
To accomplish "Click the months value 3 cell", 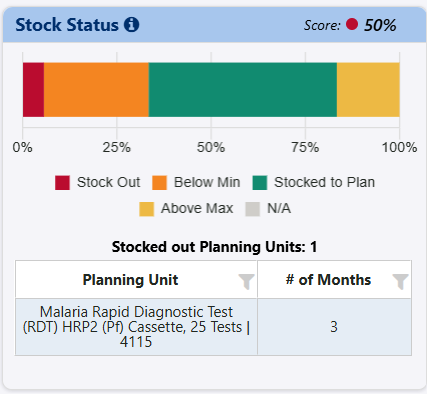I will point(334,327).
